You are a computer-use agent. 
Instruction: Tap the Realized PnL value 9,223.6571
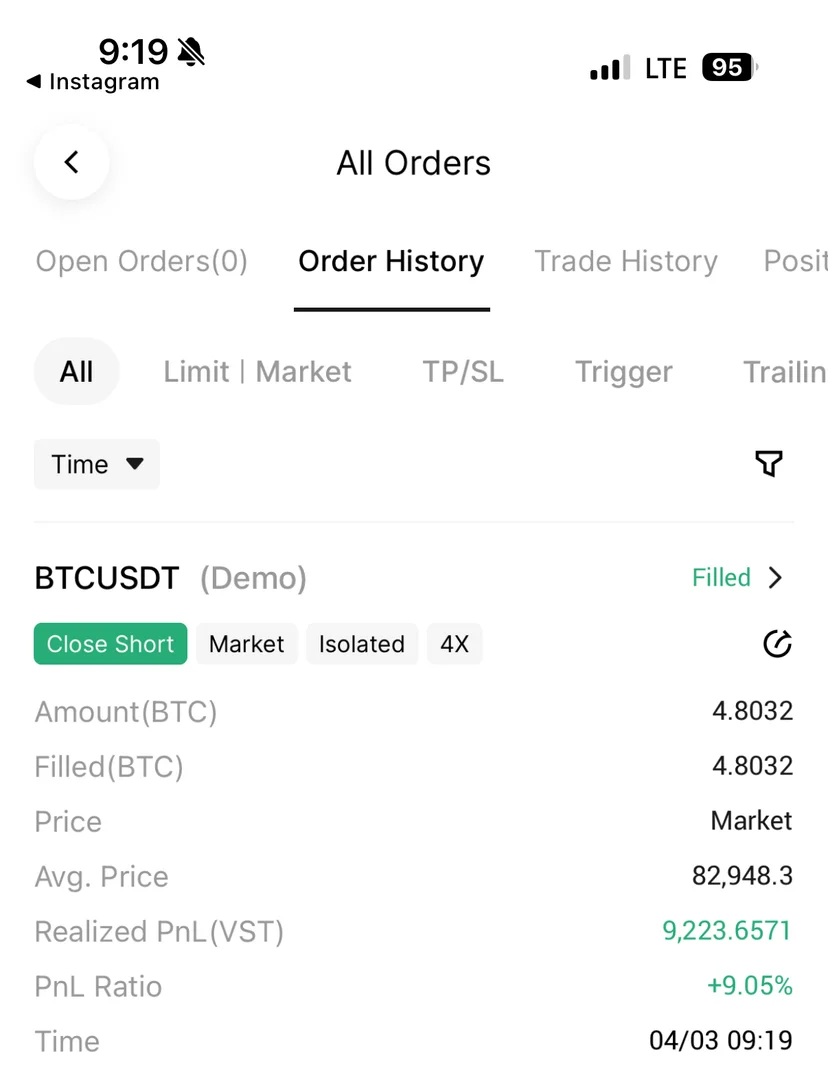pyautogui.click(x=726, y=931)
